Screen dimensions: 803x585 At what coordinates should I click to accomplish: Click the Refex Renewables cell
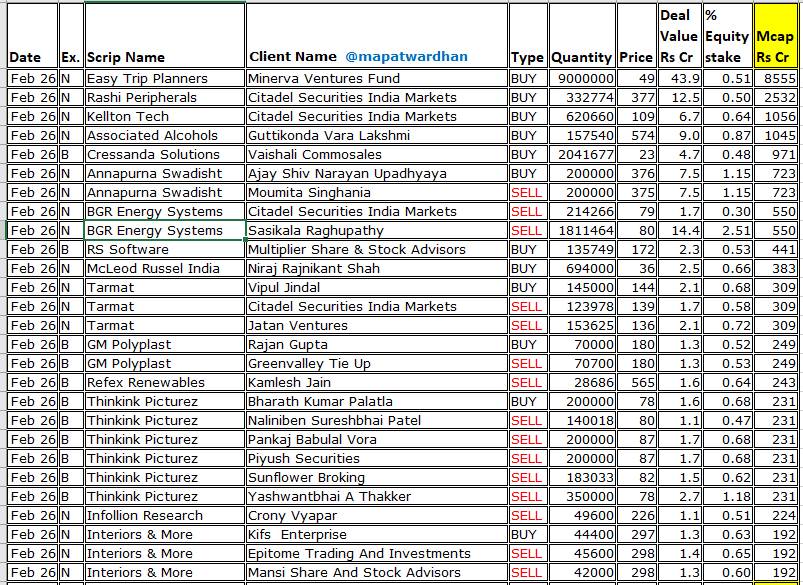[164, 382]
